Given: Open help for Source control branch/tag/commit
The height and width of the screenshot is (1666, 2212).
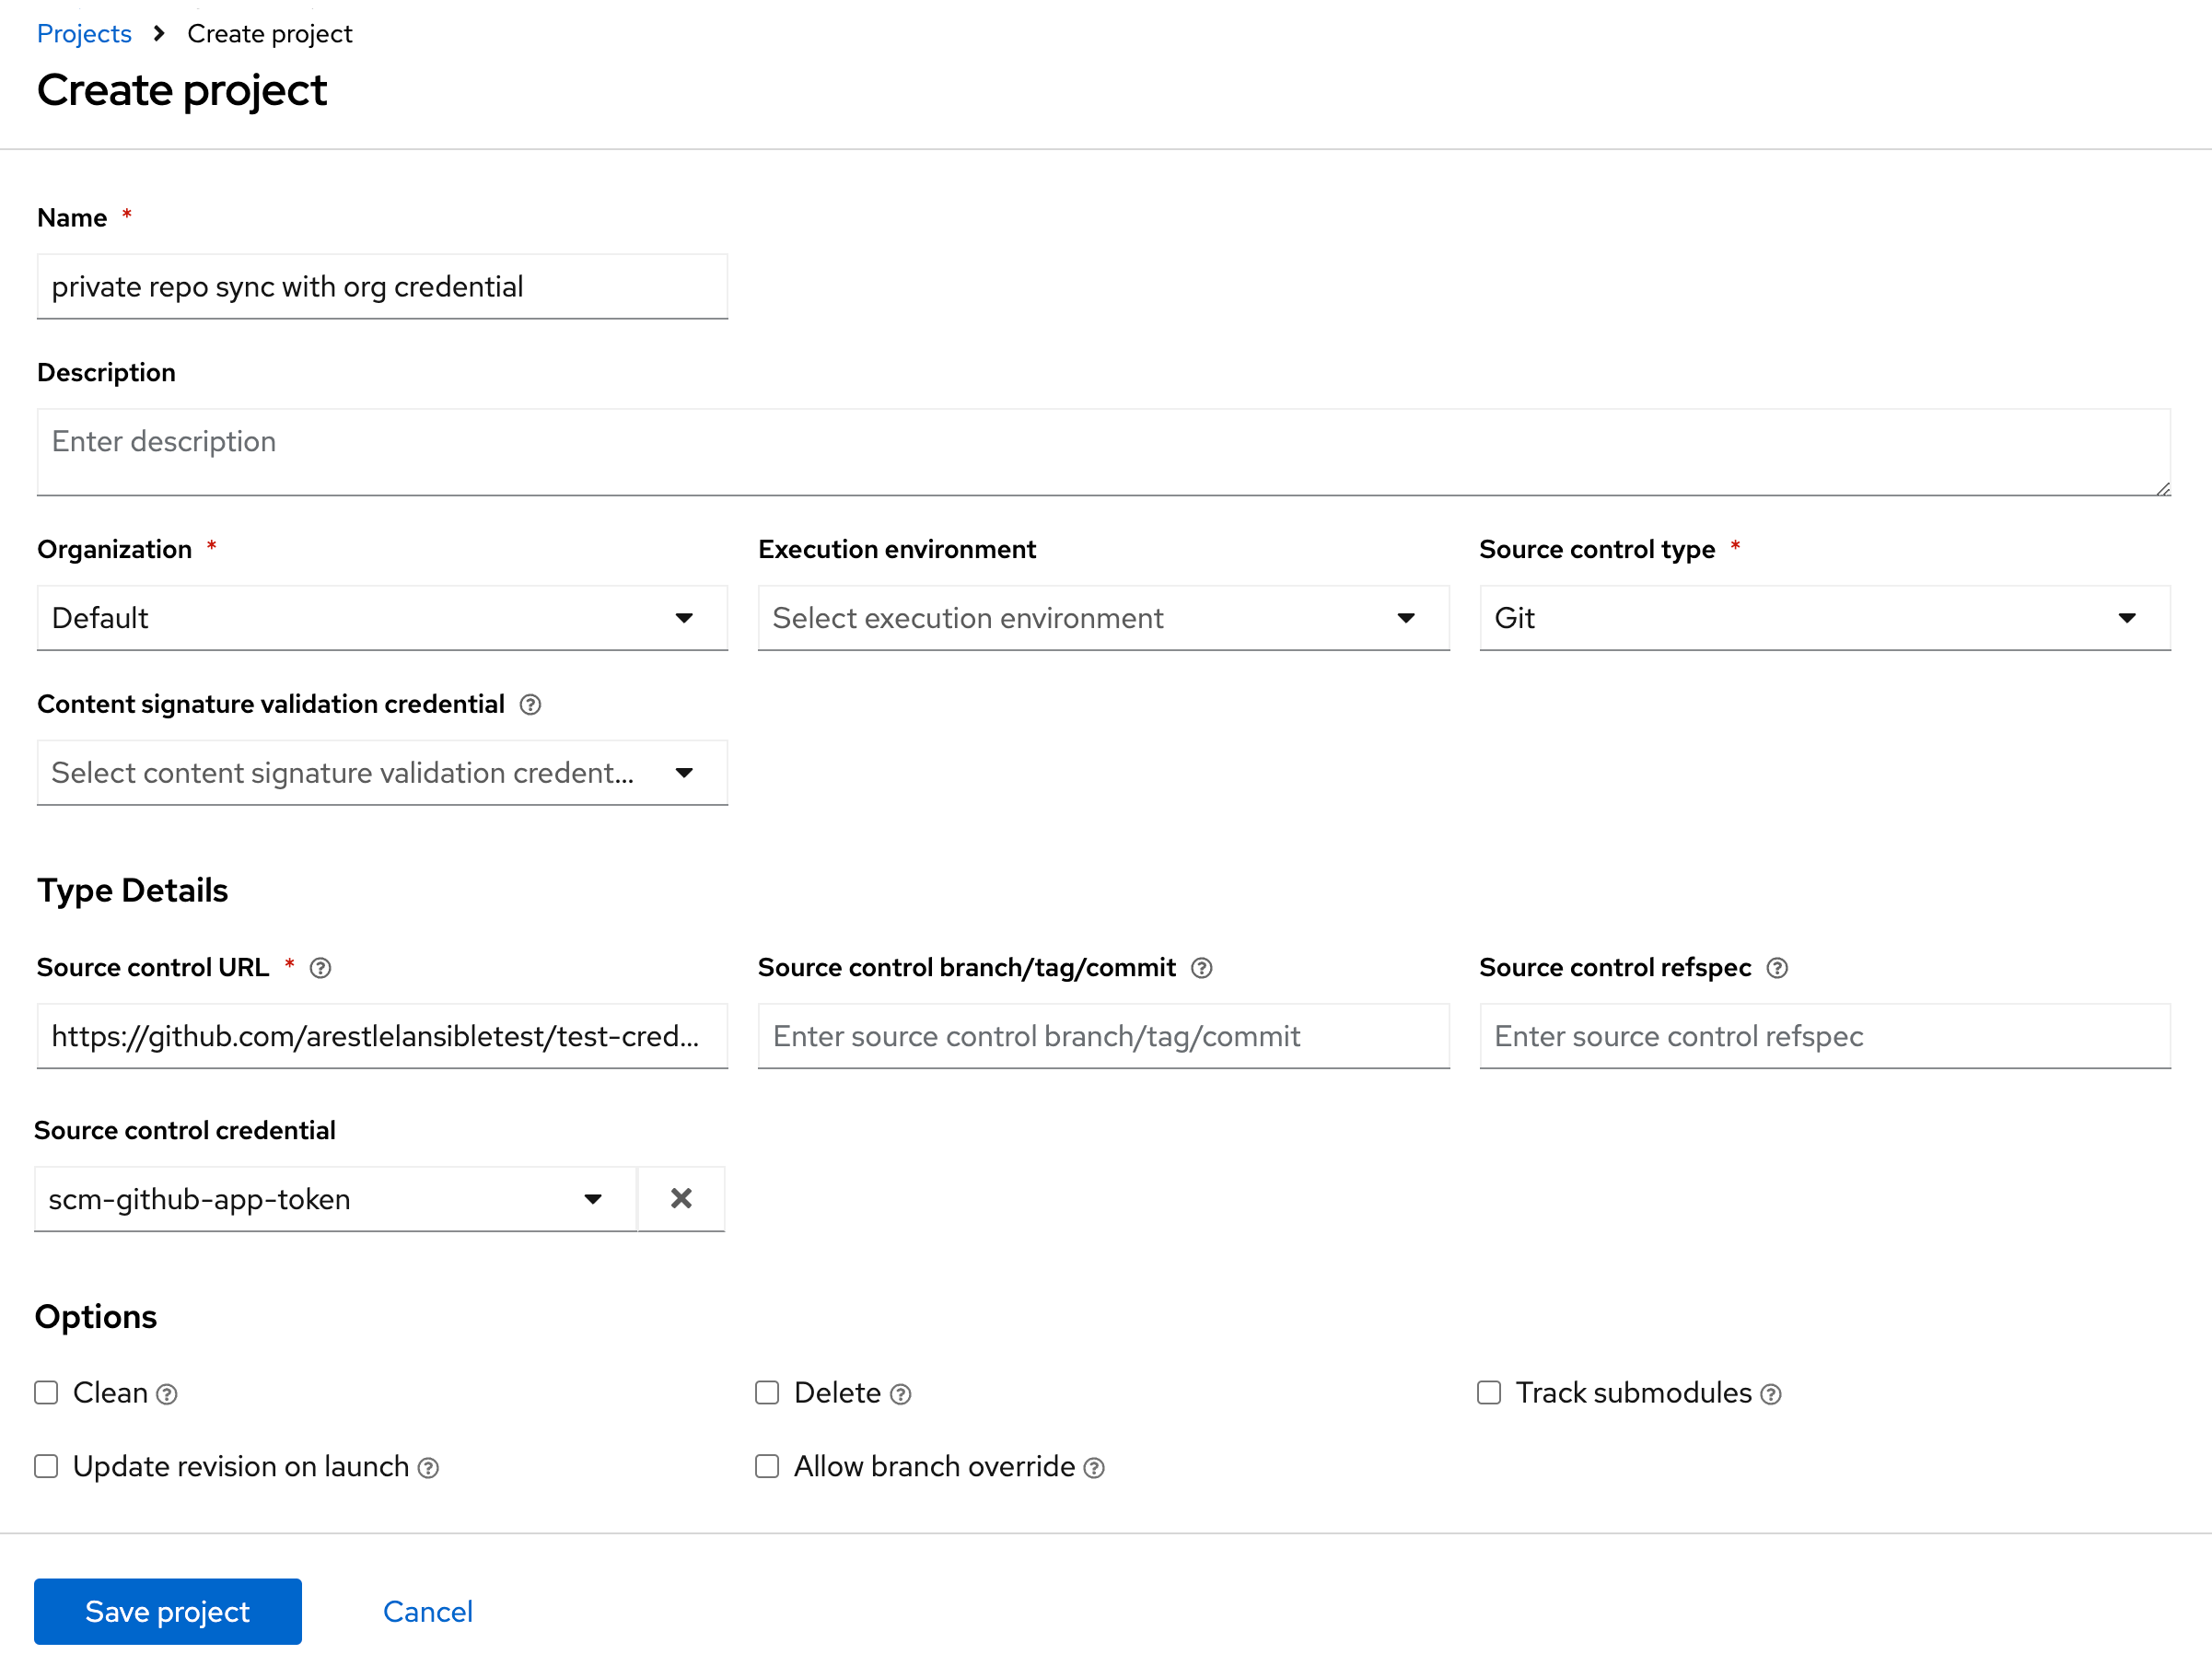Looking at the screenshot, I should pos(1201,967).
